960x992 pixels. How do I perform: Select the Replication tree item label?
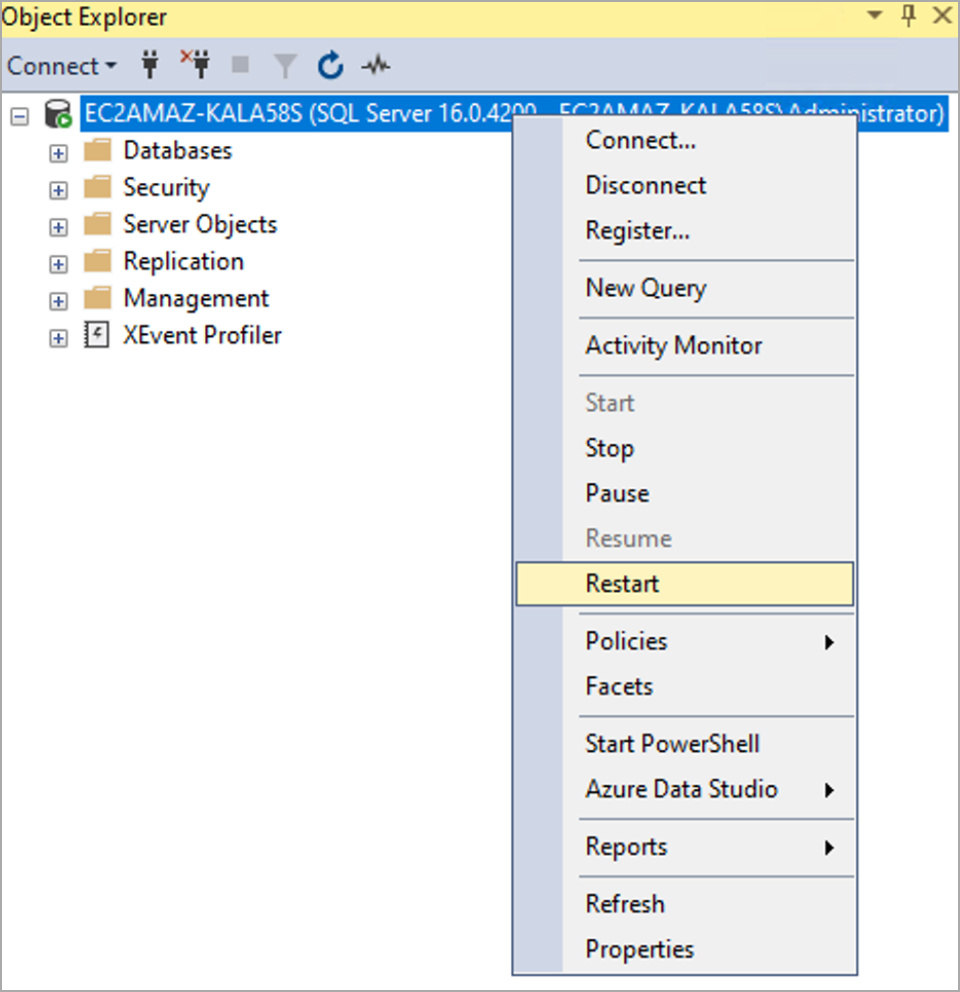(x=184, y=261)
